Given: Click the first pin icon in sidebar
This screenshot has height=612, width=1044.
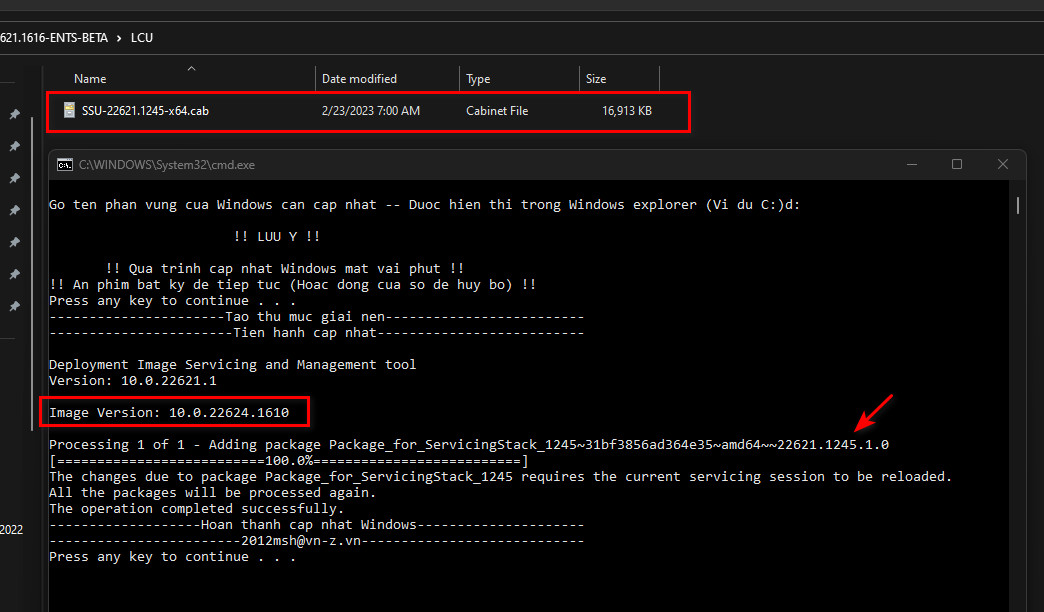Looking at the screenshot, I should pyautogui.click(x=15, y=114).
